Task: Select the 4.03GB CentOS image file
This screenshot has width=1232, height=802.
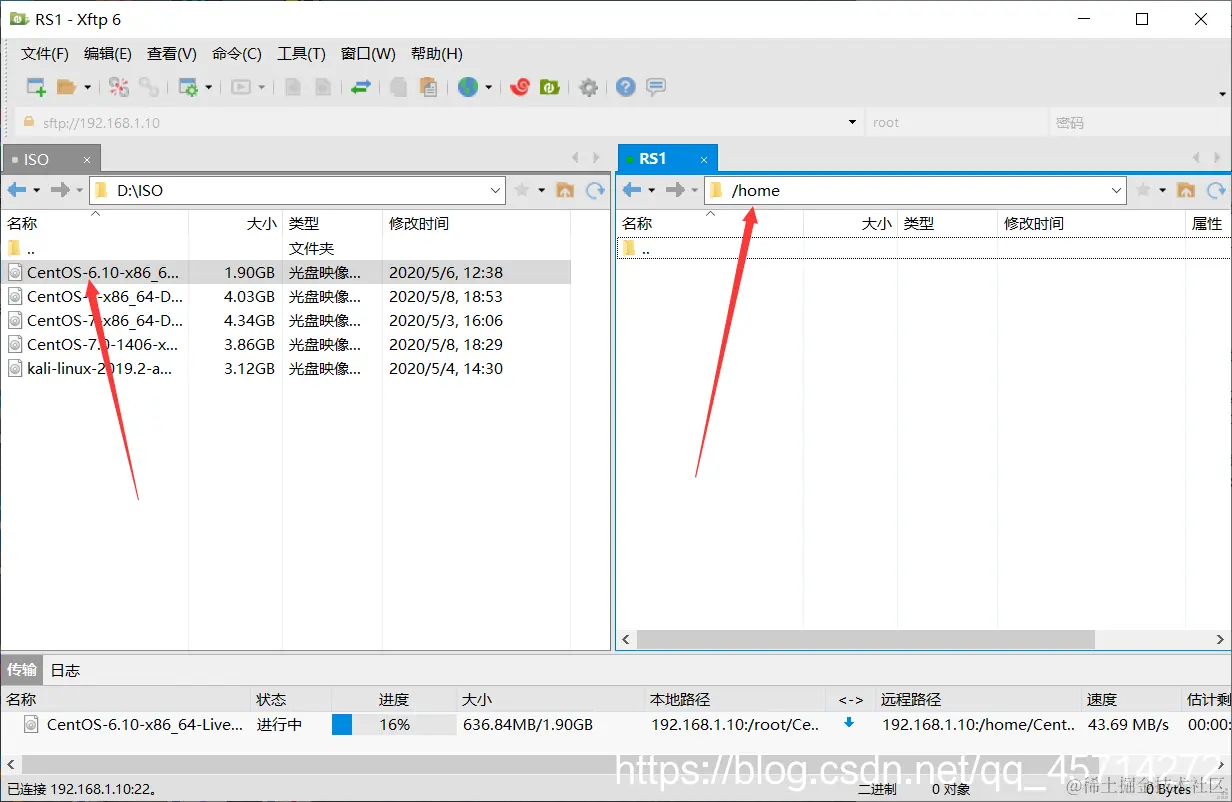Action: [x=286, y=296]
